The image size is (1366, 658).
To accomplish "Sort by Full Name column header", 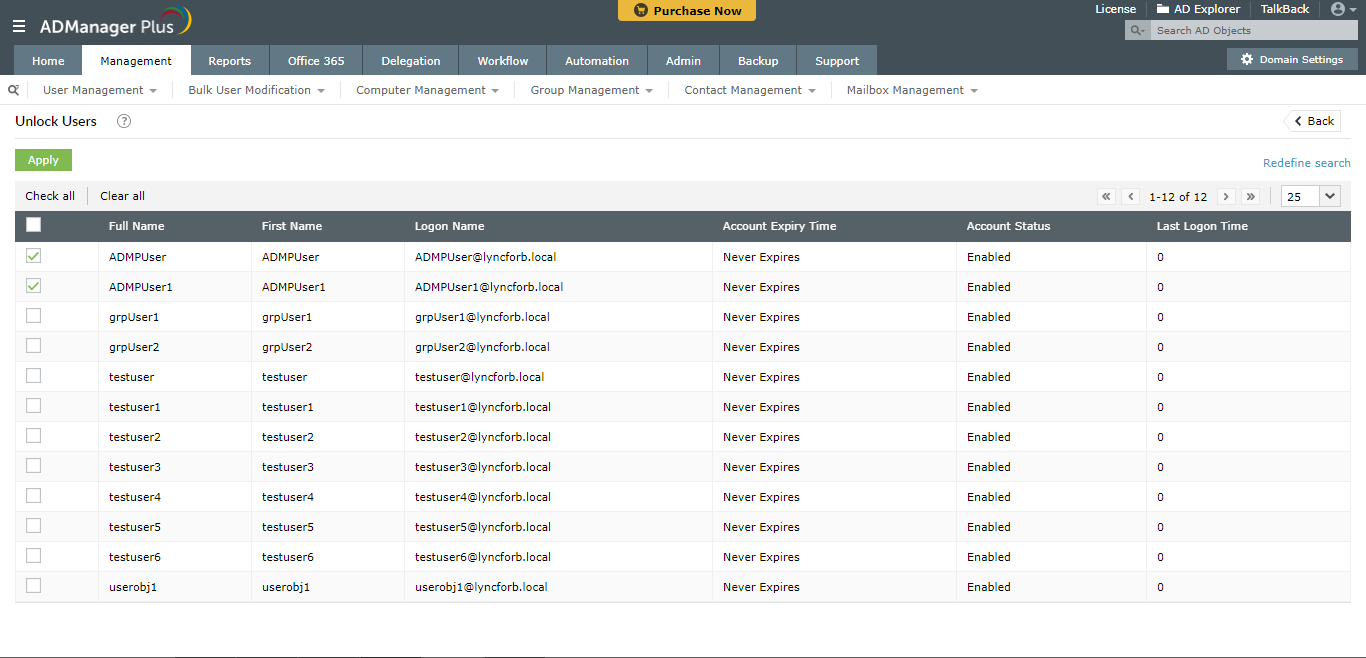I will [136, 226].
